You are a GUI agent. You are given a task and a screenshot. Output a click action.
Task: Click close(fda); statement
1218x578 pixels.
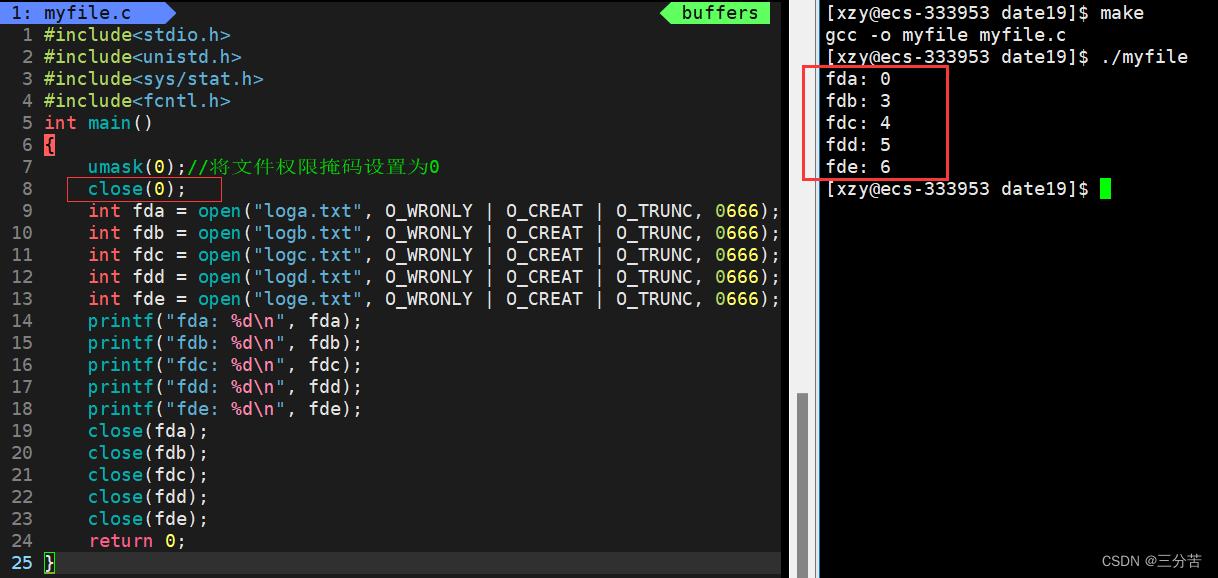pyautogui.click(x=148, y=431)
